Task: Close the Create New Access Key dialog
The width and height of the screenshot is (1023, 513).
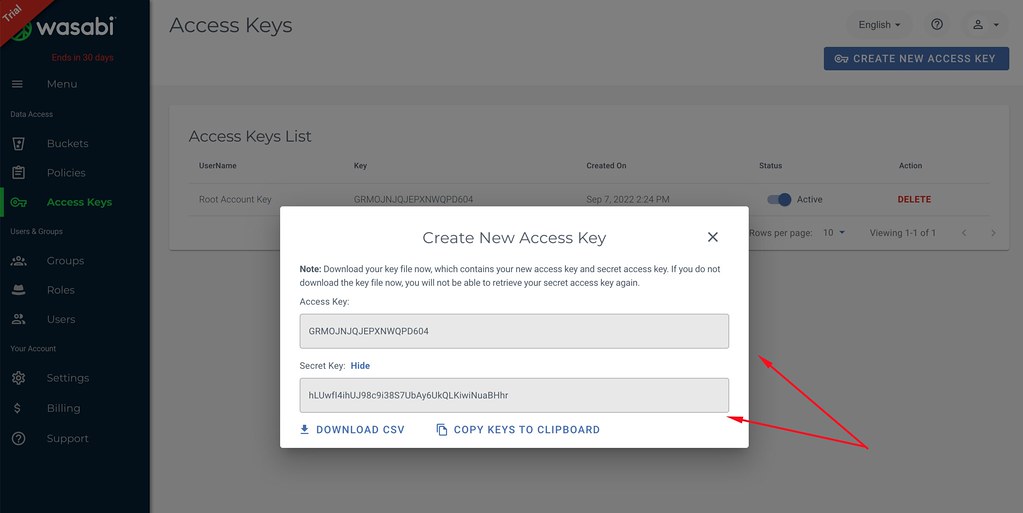Action: pyautogui.click(x=712, y=237)
